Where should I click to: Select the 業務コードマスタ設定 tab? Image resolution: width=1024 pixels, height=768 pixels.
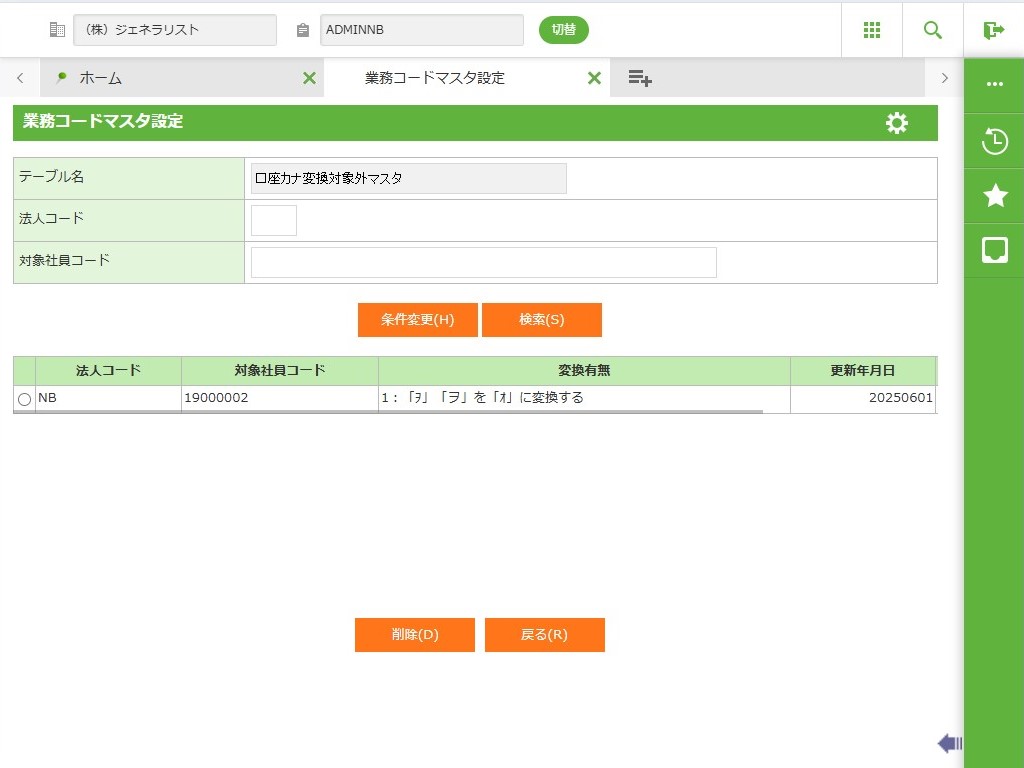pyautogui.click(x=435, y=78)
